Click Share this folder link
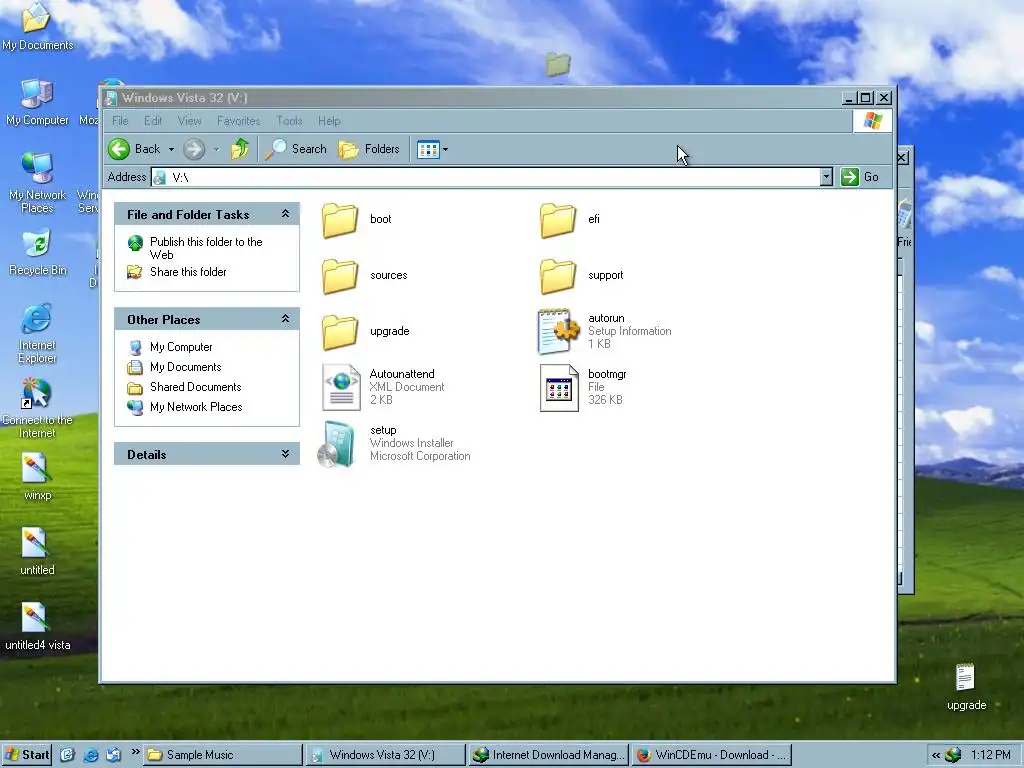Screen dimensions: 1024x768 point(188,272)
